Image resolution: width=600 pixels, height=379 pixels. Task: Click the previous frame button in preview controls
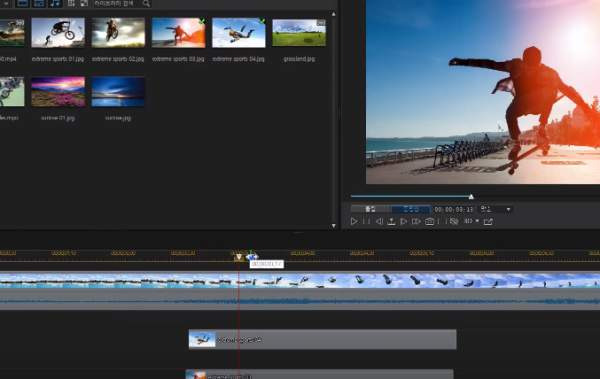coord(379,221)
